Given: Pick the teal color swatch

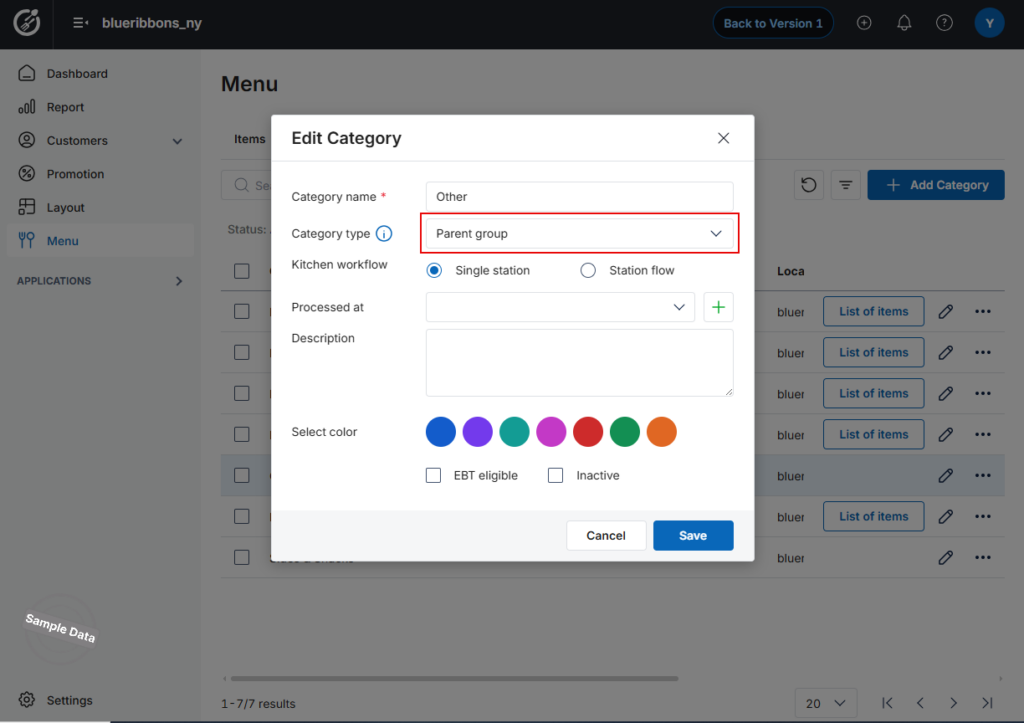Looking at the screenshot, I should point(515,432).
